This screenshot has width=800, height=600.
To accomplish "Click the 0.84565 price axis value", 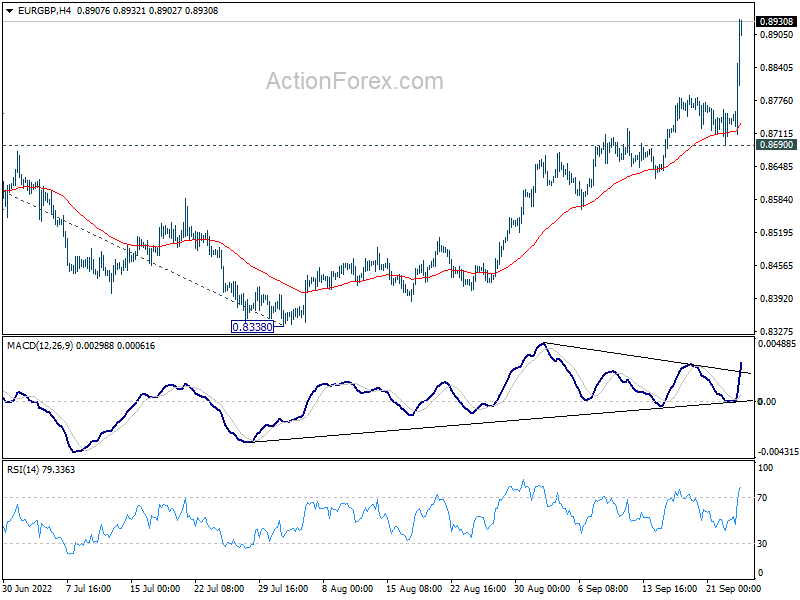I will (x=777, y=265).
